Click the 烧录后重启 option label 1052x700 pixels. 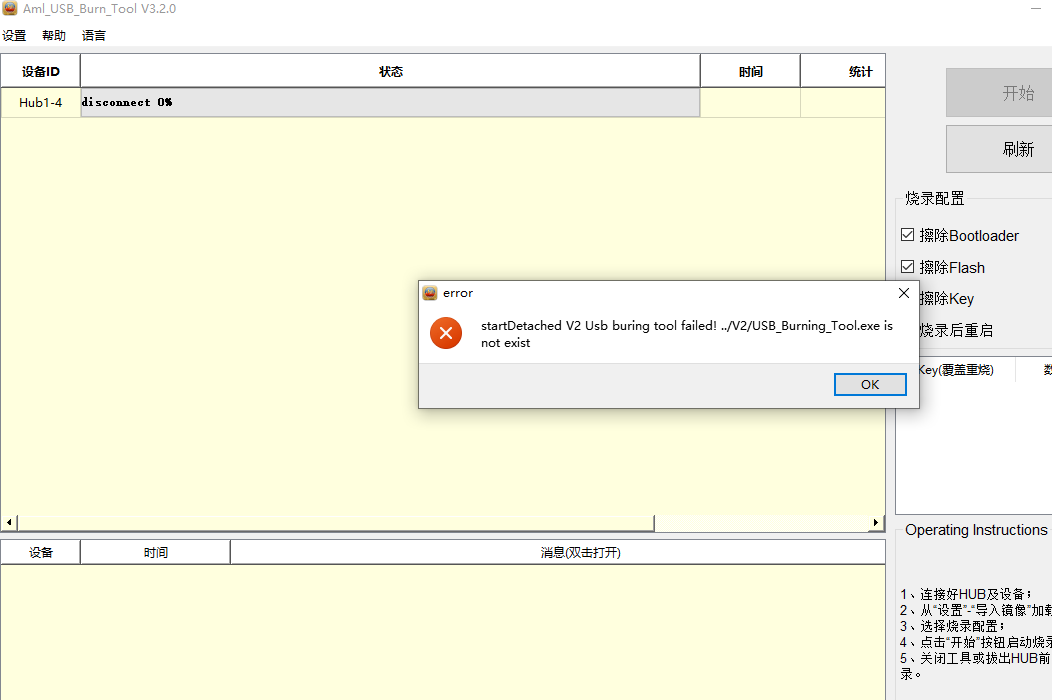[x=956, y=330]
